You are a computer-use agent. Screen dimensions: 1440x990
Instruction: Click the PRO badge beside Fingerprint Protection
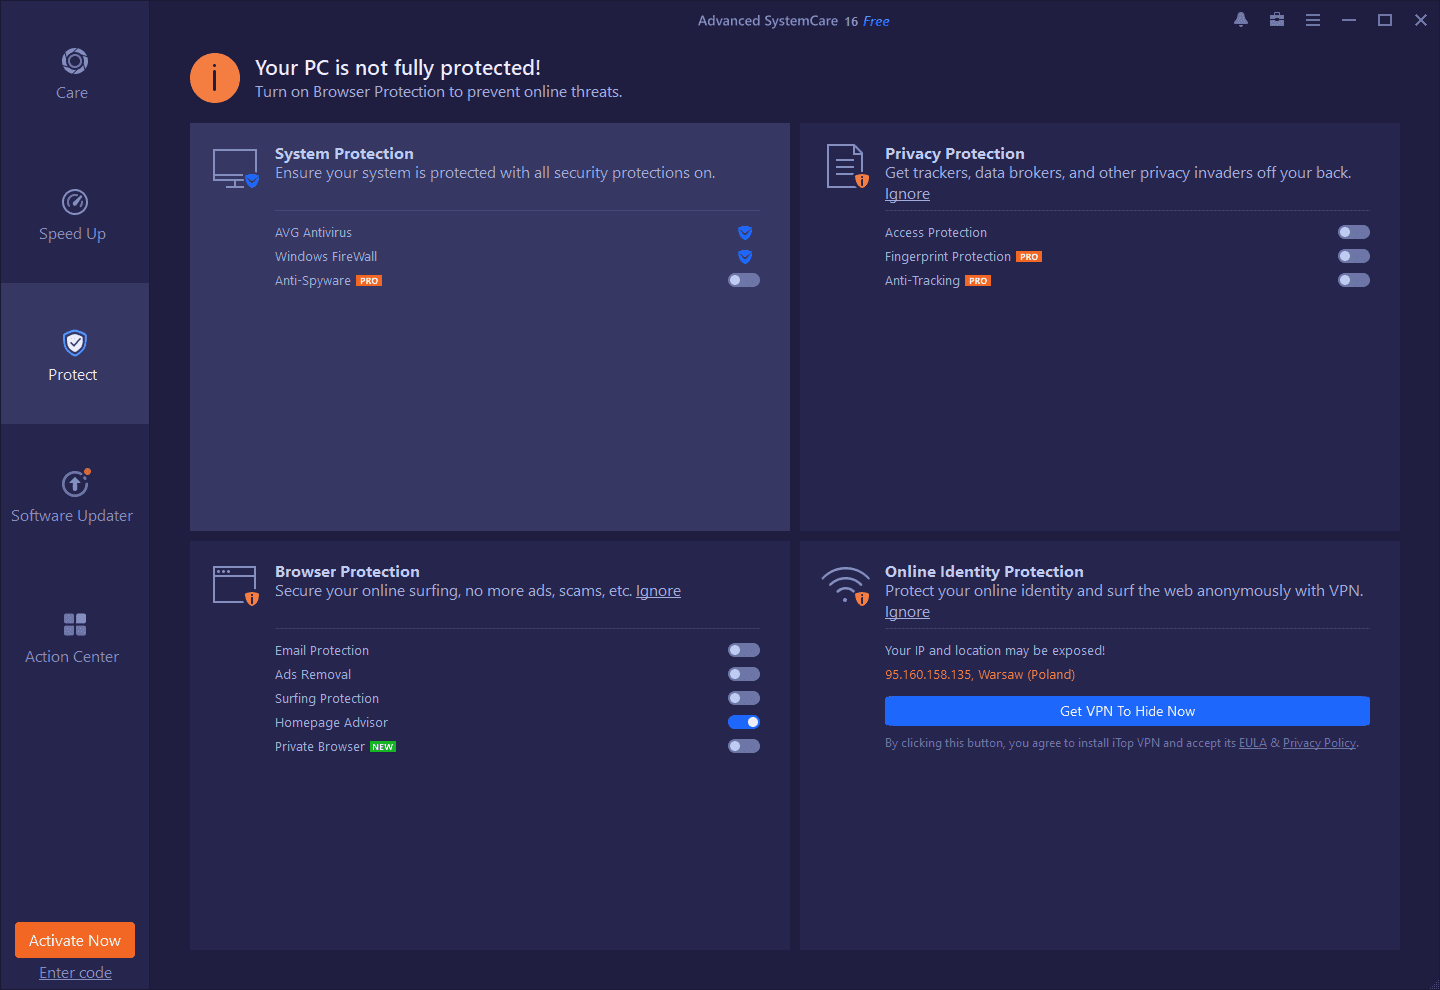pyautogui.click(x=1029, y=257)
